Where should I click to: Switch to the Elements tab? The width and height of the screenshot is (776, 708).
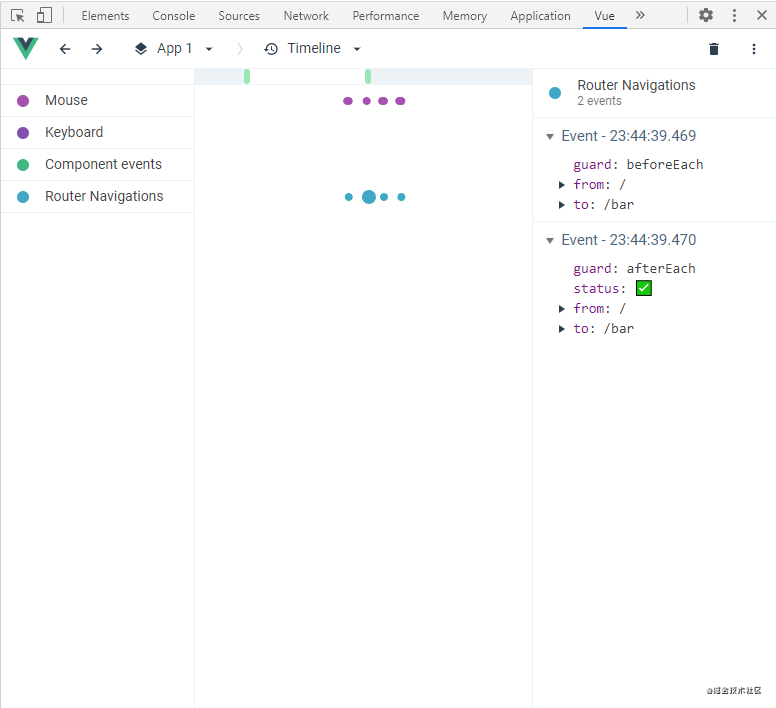tap(105, 16)
